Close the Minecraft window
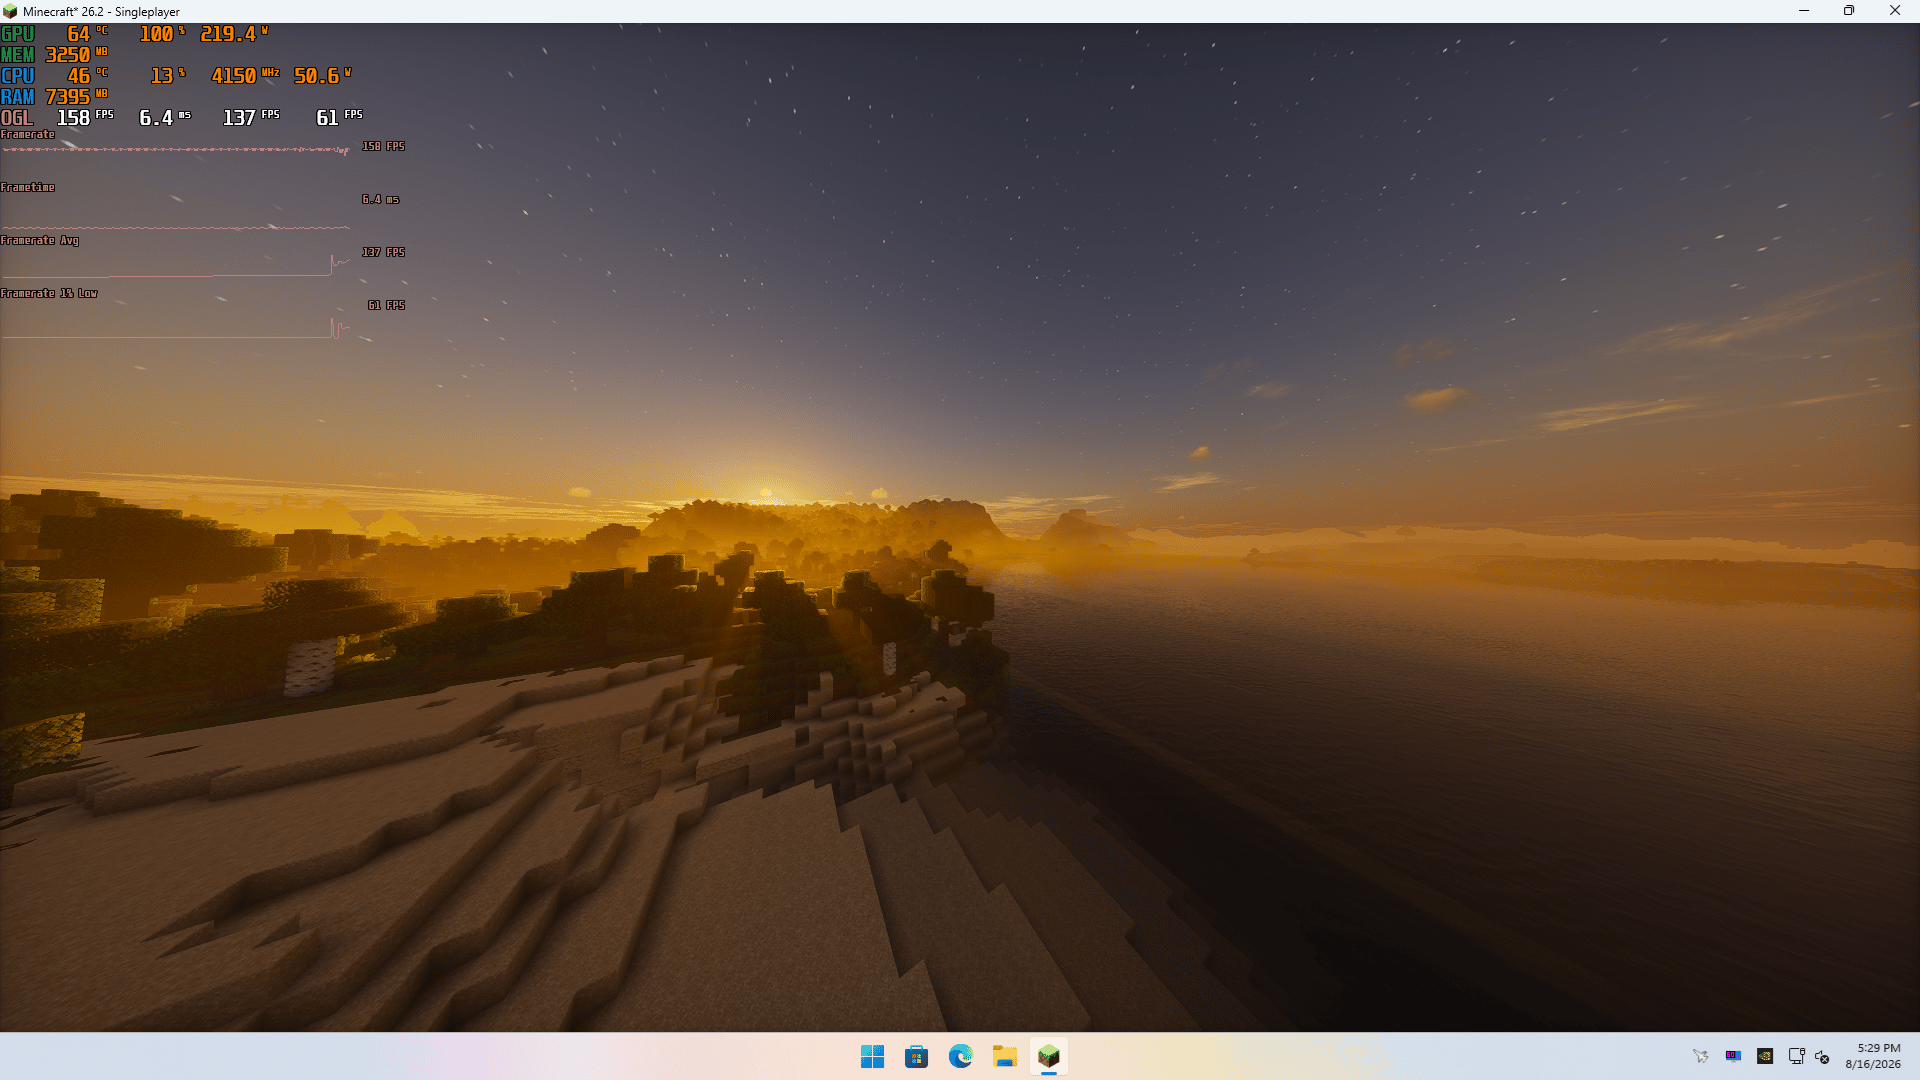The image size is (1920, 1080). (1895, 11)
